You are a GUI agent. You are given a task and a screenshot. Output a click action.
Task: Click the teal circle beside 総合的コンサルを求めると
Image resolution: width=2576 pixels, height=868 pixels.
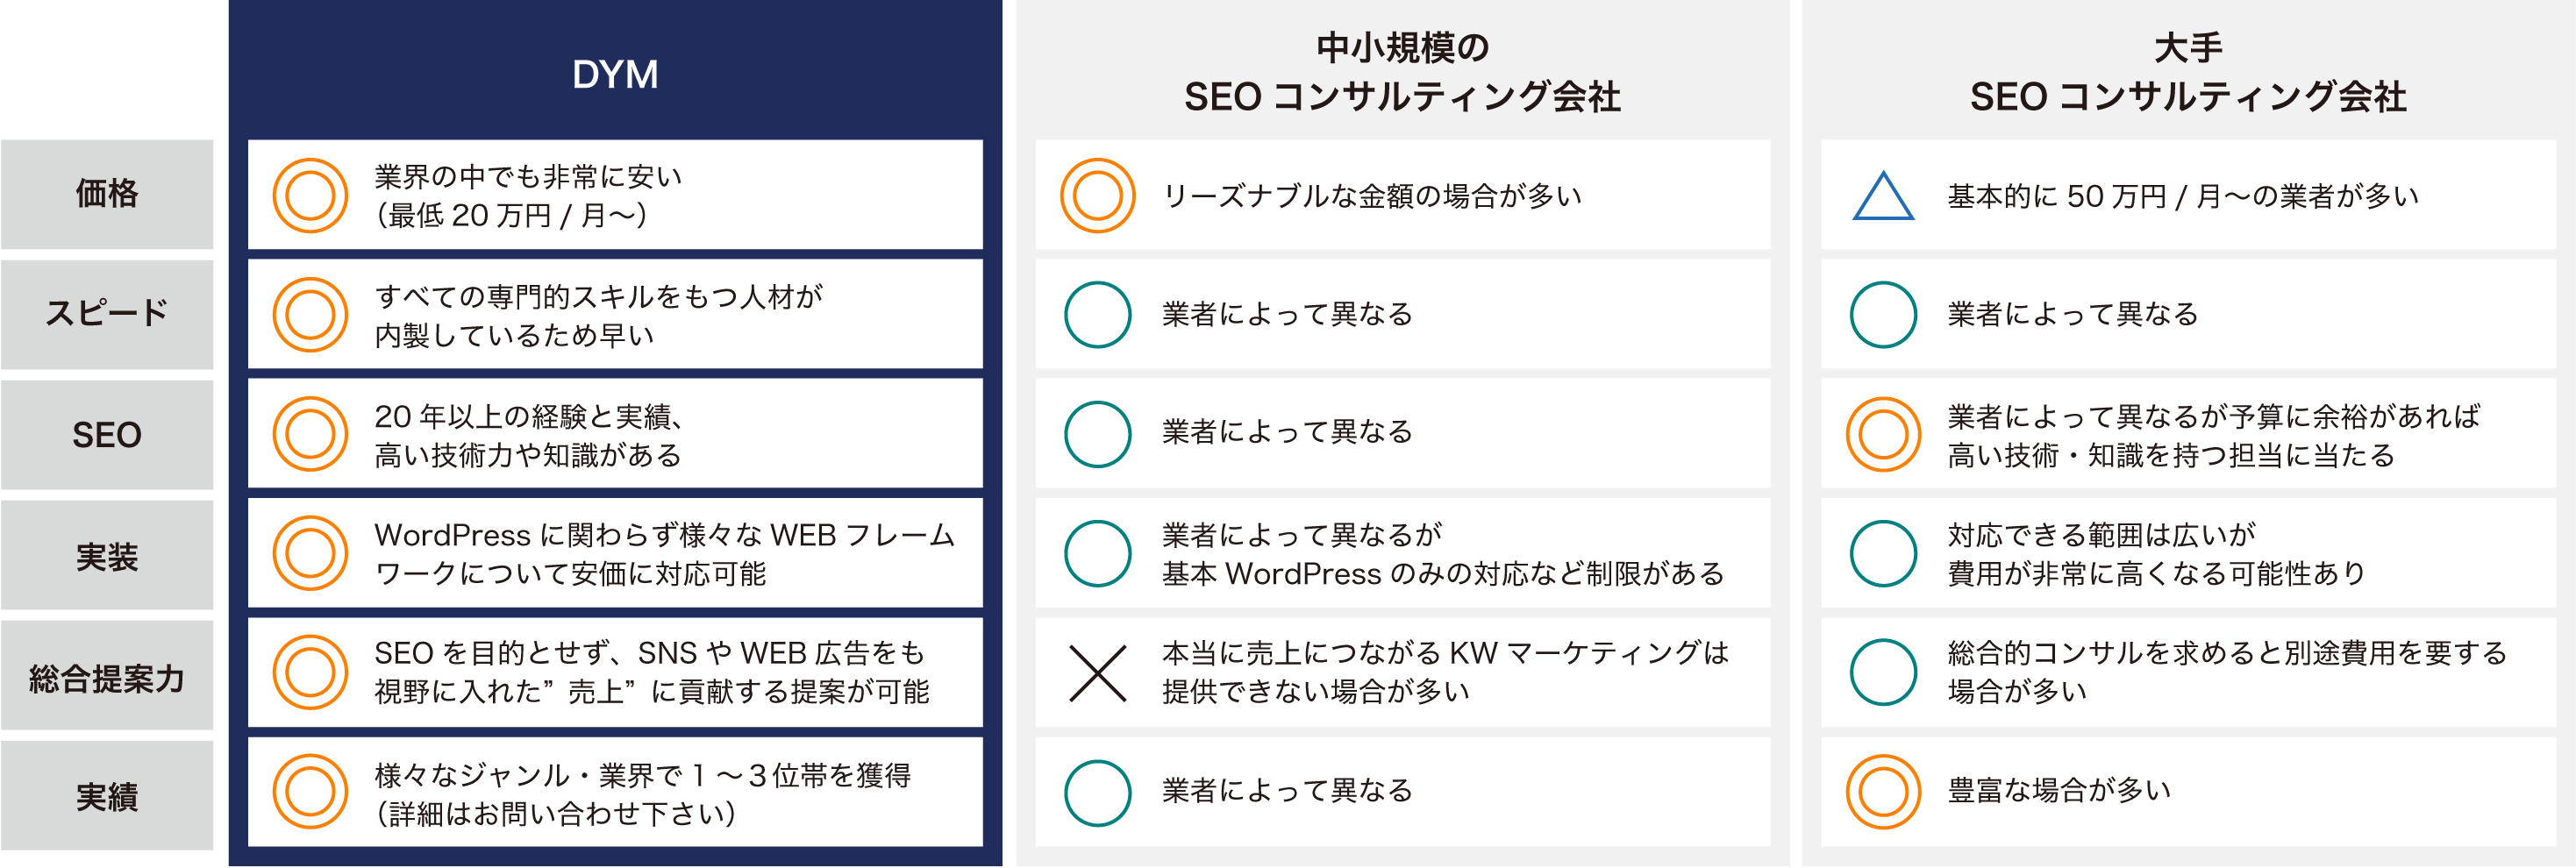[1883, 672]
